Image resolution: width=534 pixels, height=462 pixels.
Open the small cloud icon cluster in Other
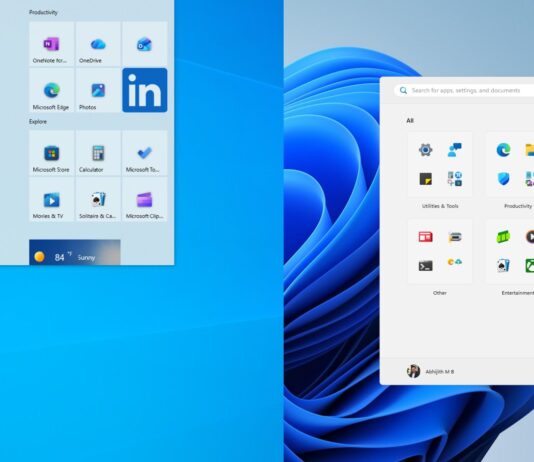(455, 262)
